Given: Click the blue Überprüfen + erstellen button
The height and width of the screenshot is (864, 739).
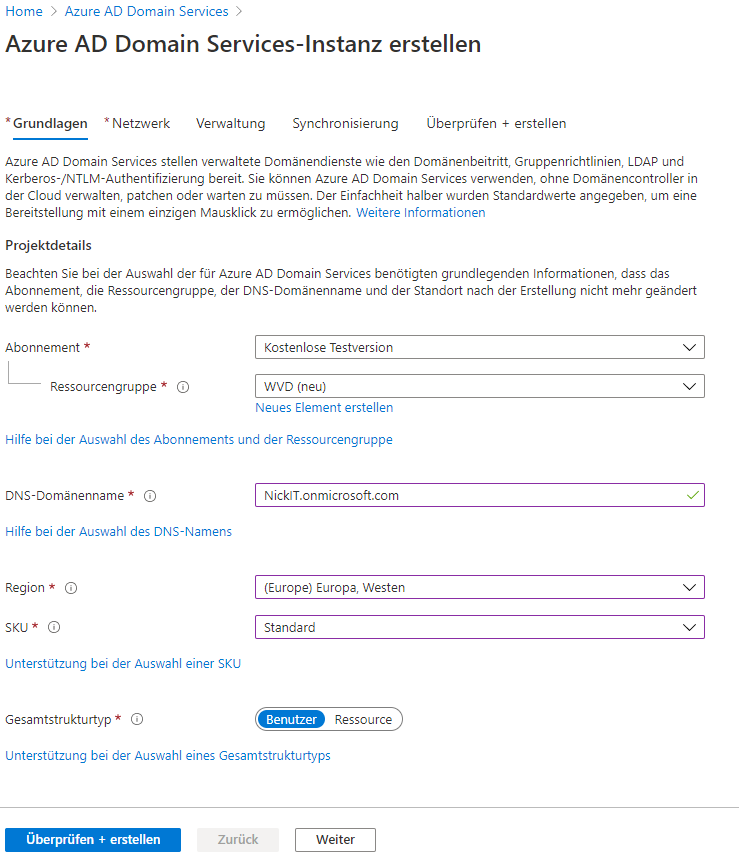Looking at the screenshot, I should [x=93, y=840].
